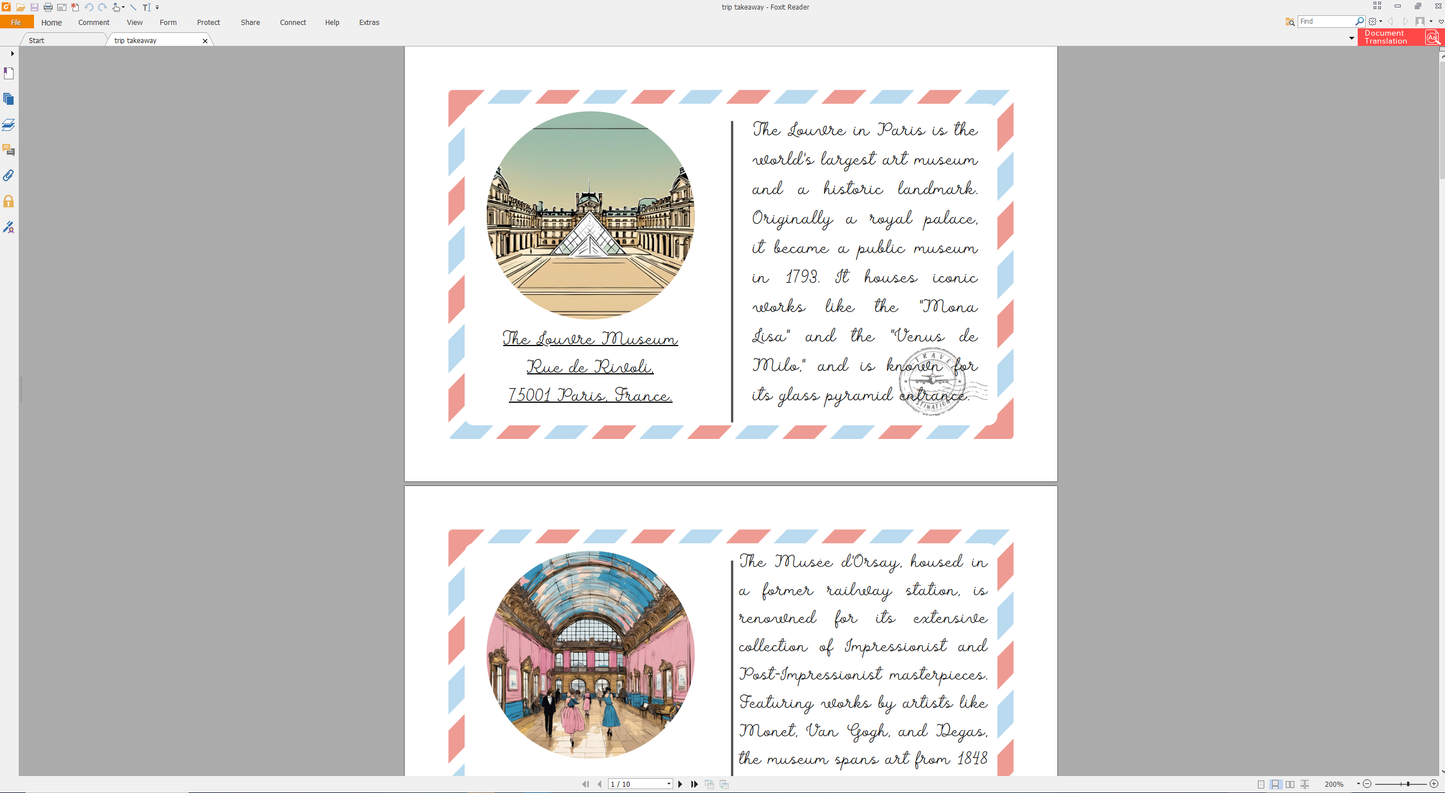Open the Comments panel in left sidebar
The height and width of the screenshot is (793, 1445).
(x=9, y=150)
